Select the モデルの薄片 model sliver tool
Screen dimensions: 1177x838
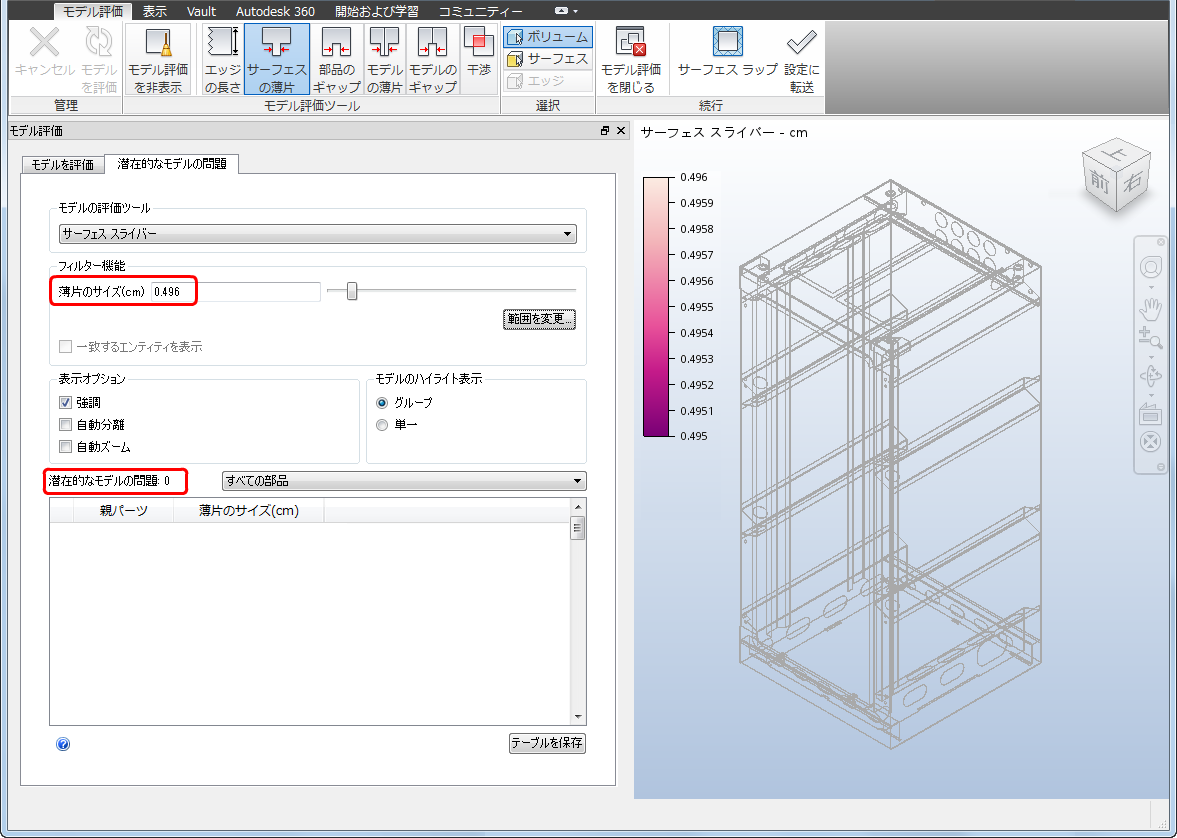point(384,59)
